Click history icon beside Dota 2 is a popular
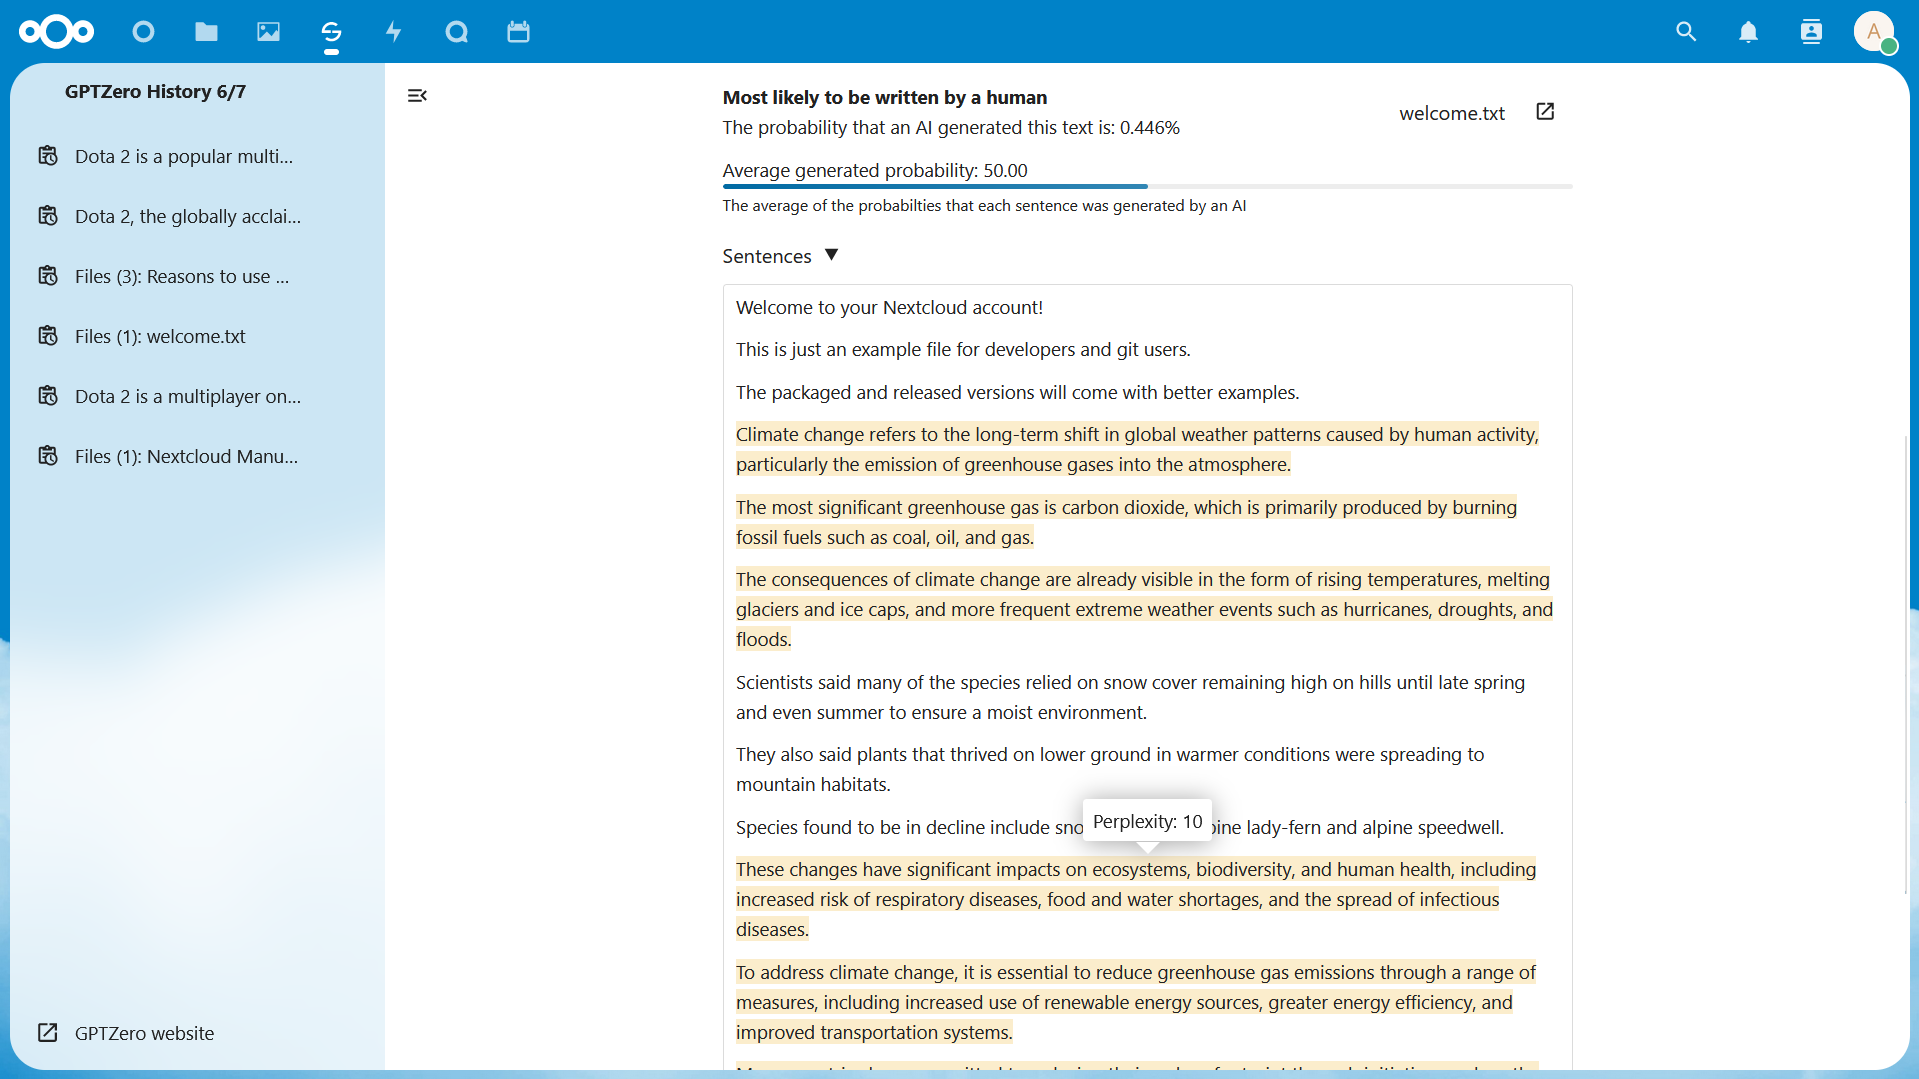 coord(48,156)
